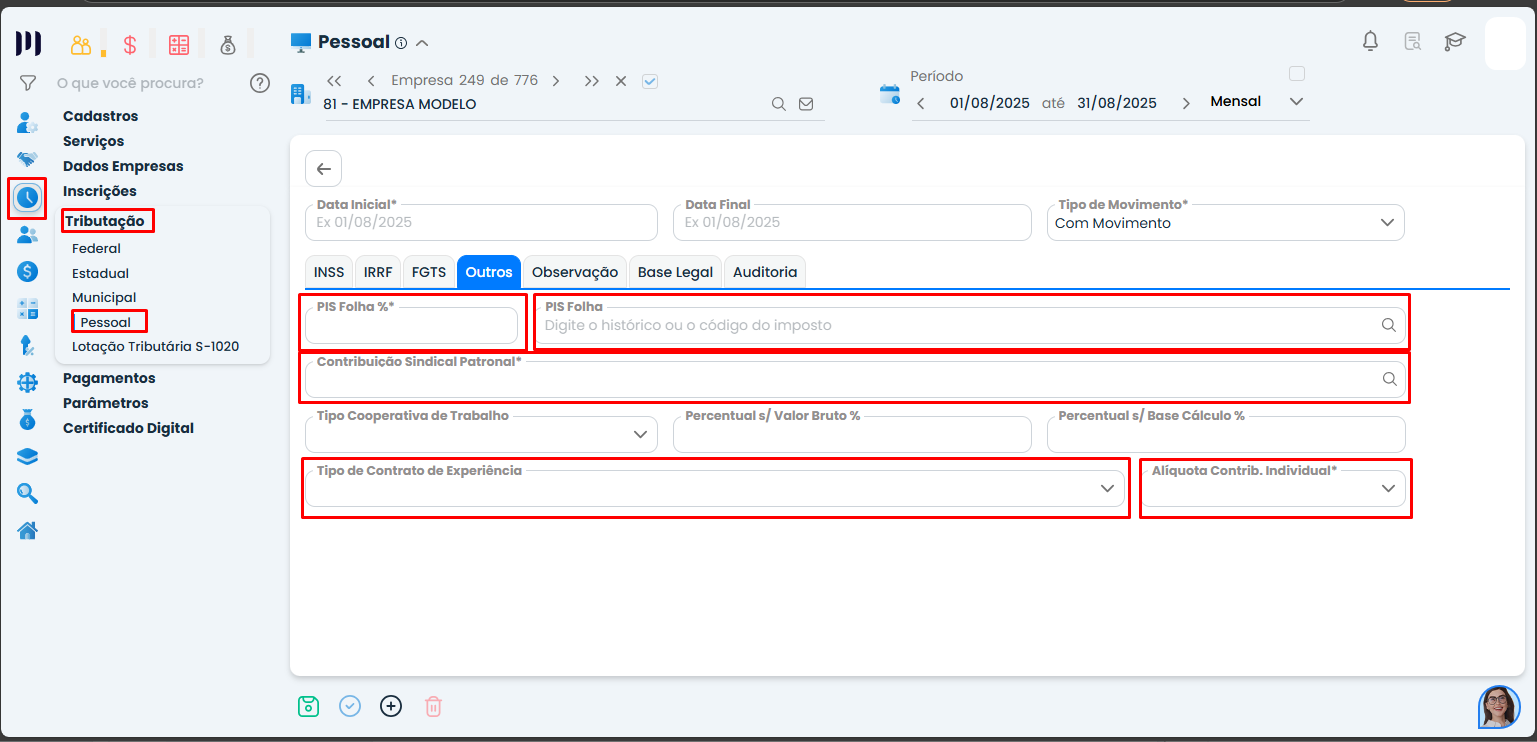1537x742 pixels.
Task: Click the home icon in left sidebar
Action: [x=28, y=530]
